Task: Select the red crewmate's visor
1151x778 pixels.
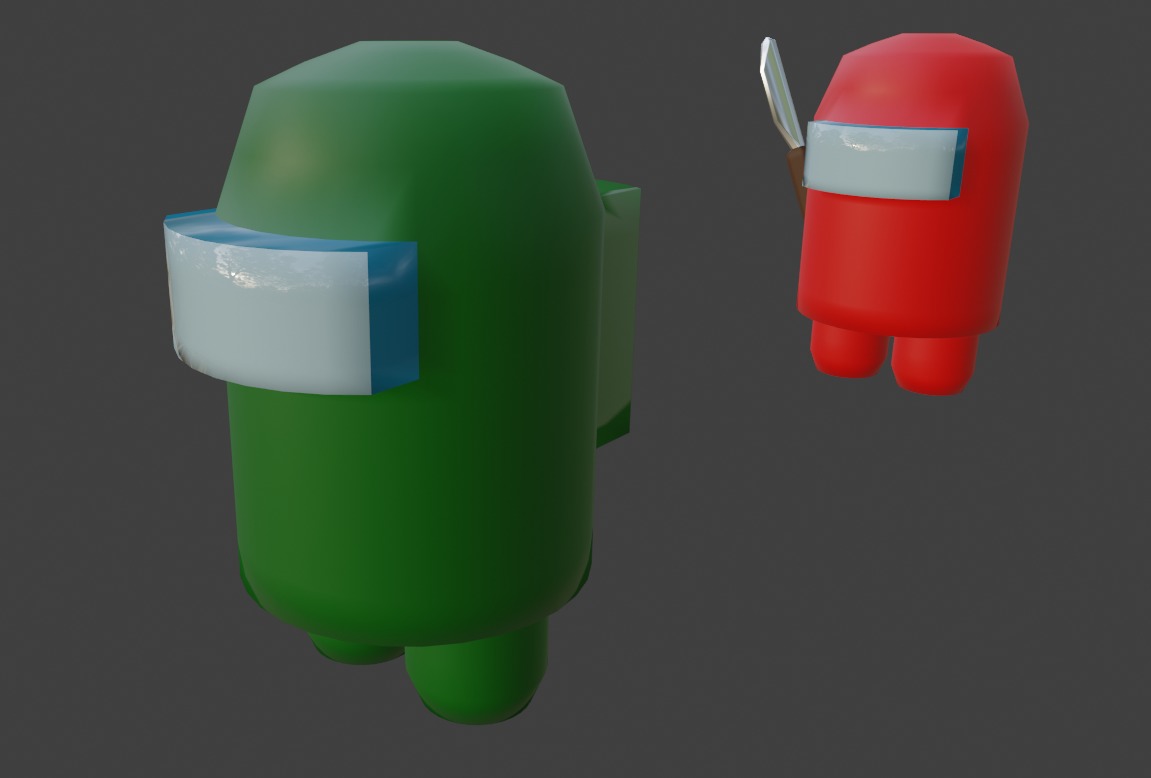Action: click(885, 161)
